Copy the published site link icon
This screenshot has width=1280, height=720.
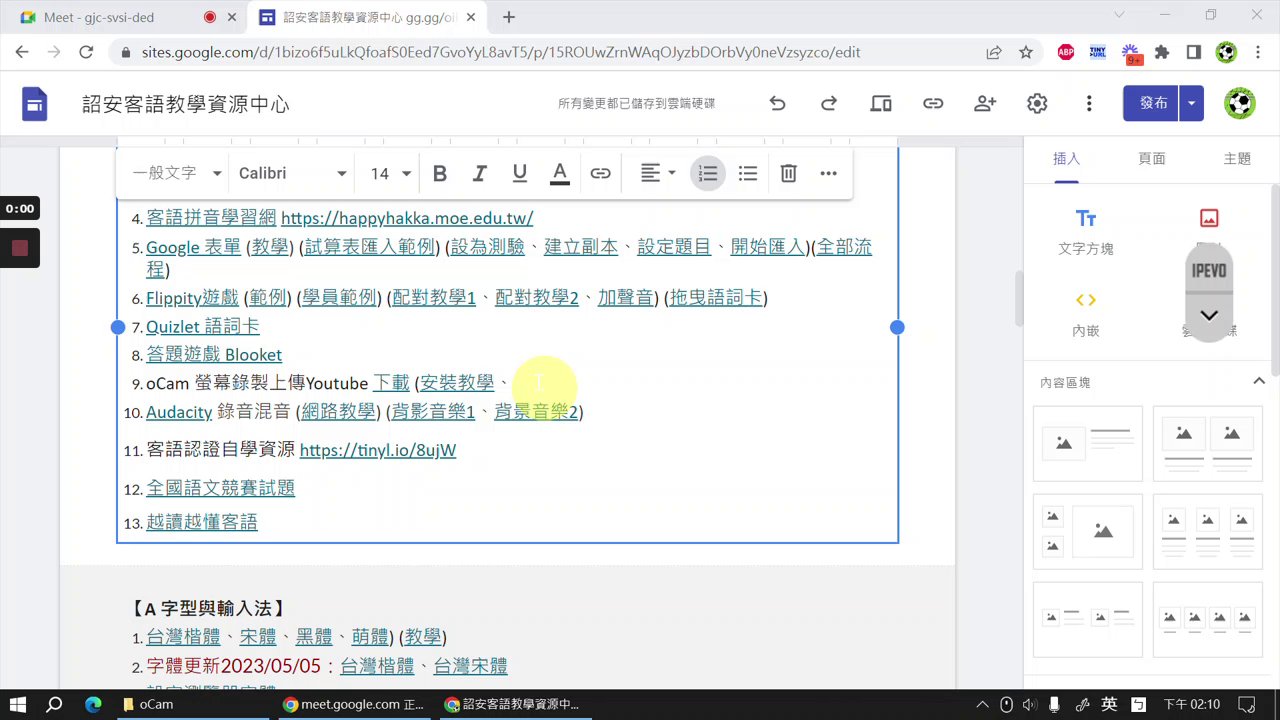pos(933,103)
